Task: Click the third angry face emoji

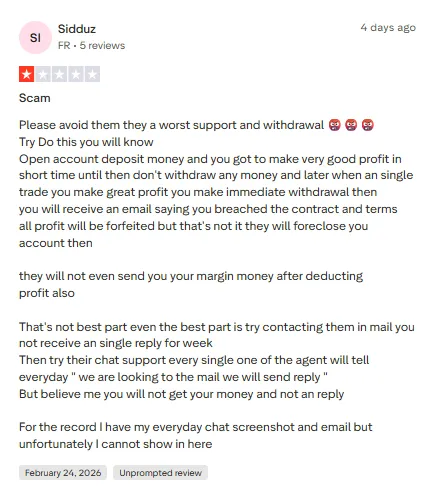Action: point(368,125)
